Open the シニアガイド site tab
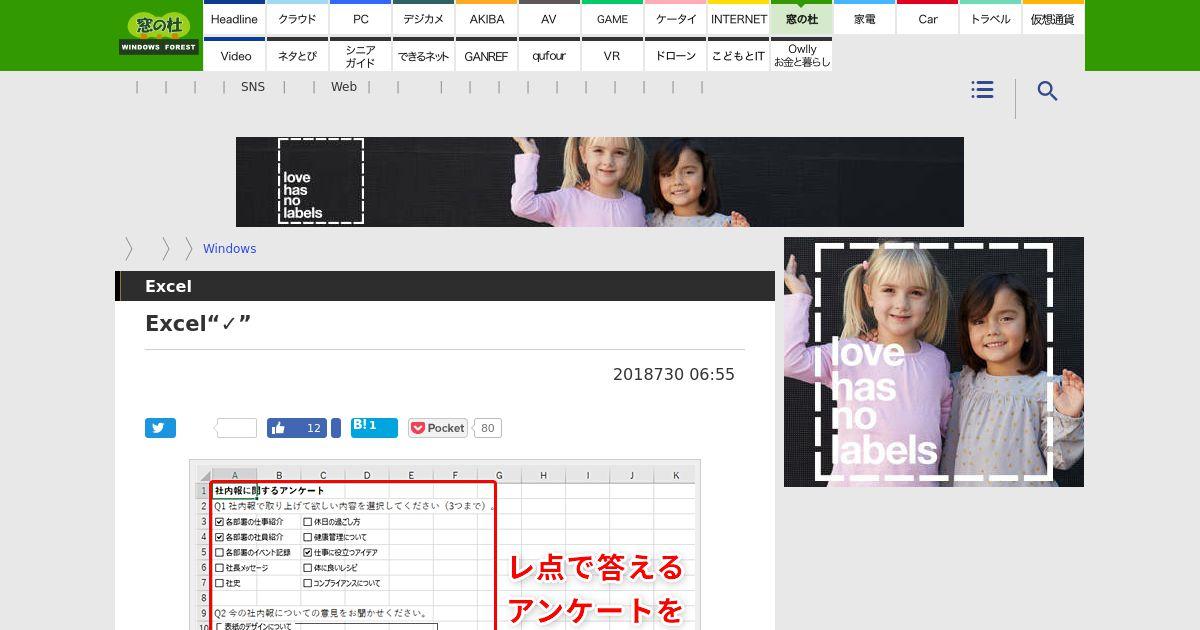1200x630 pixels. pos(360,56)
